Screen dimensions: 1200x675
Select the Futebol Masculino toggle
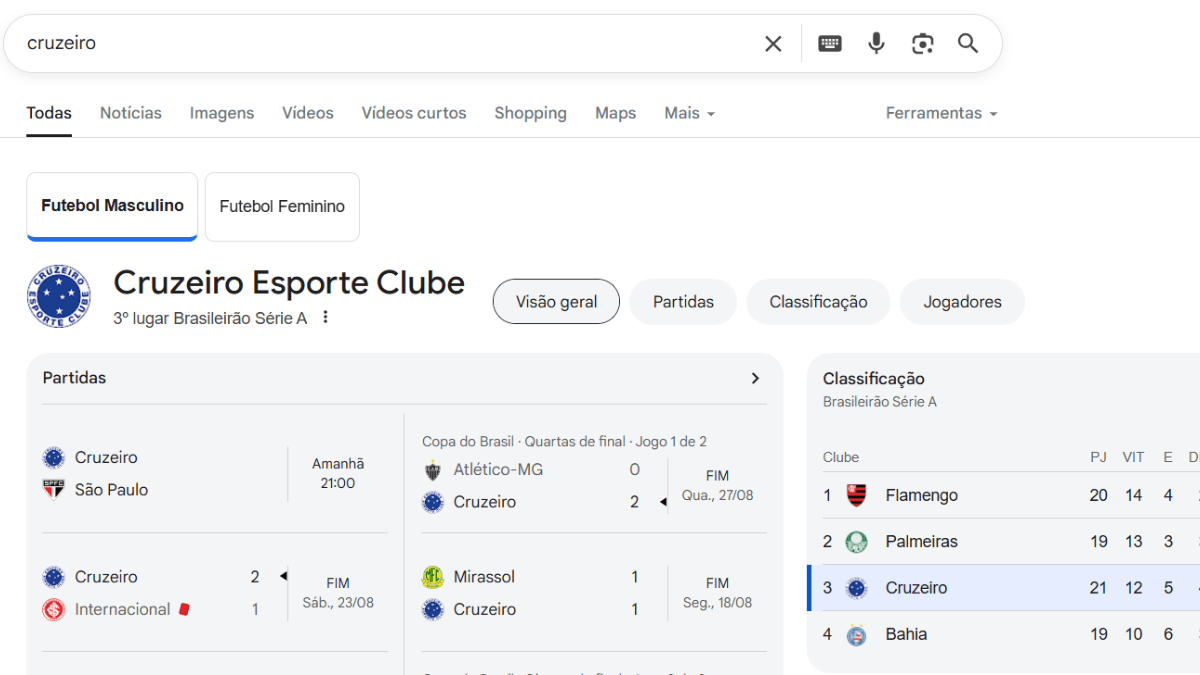pyautogui.click(x=112, y=206)
